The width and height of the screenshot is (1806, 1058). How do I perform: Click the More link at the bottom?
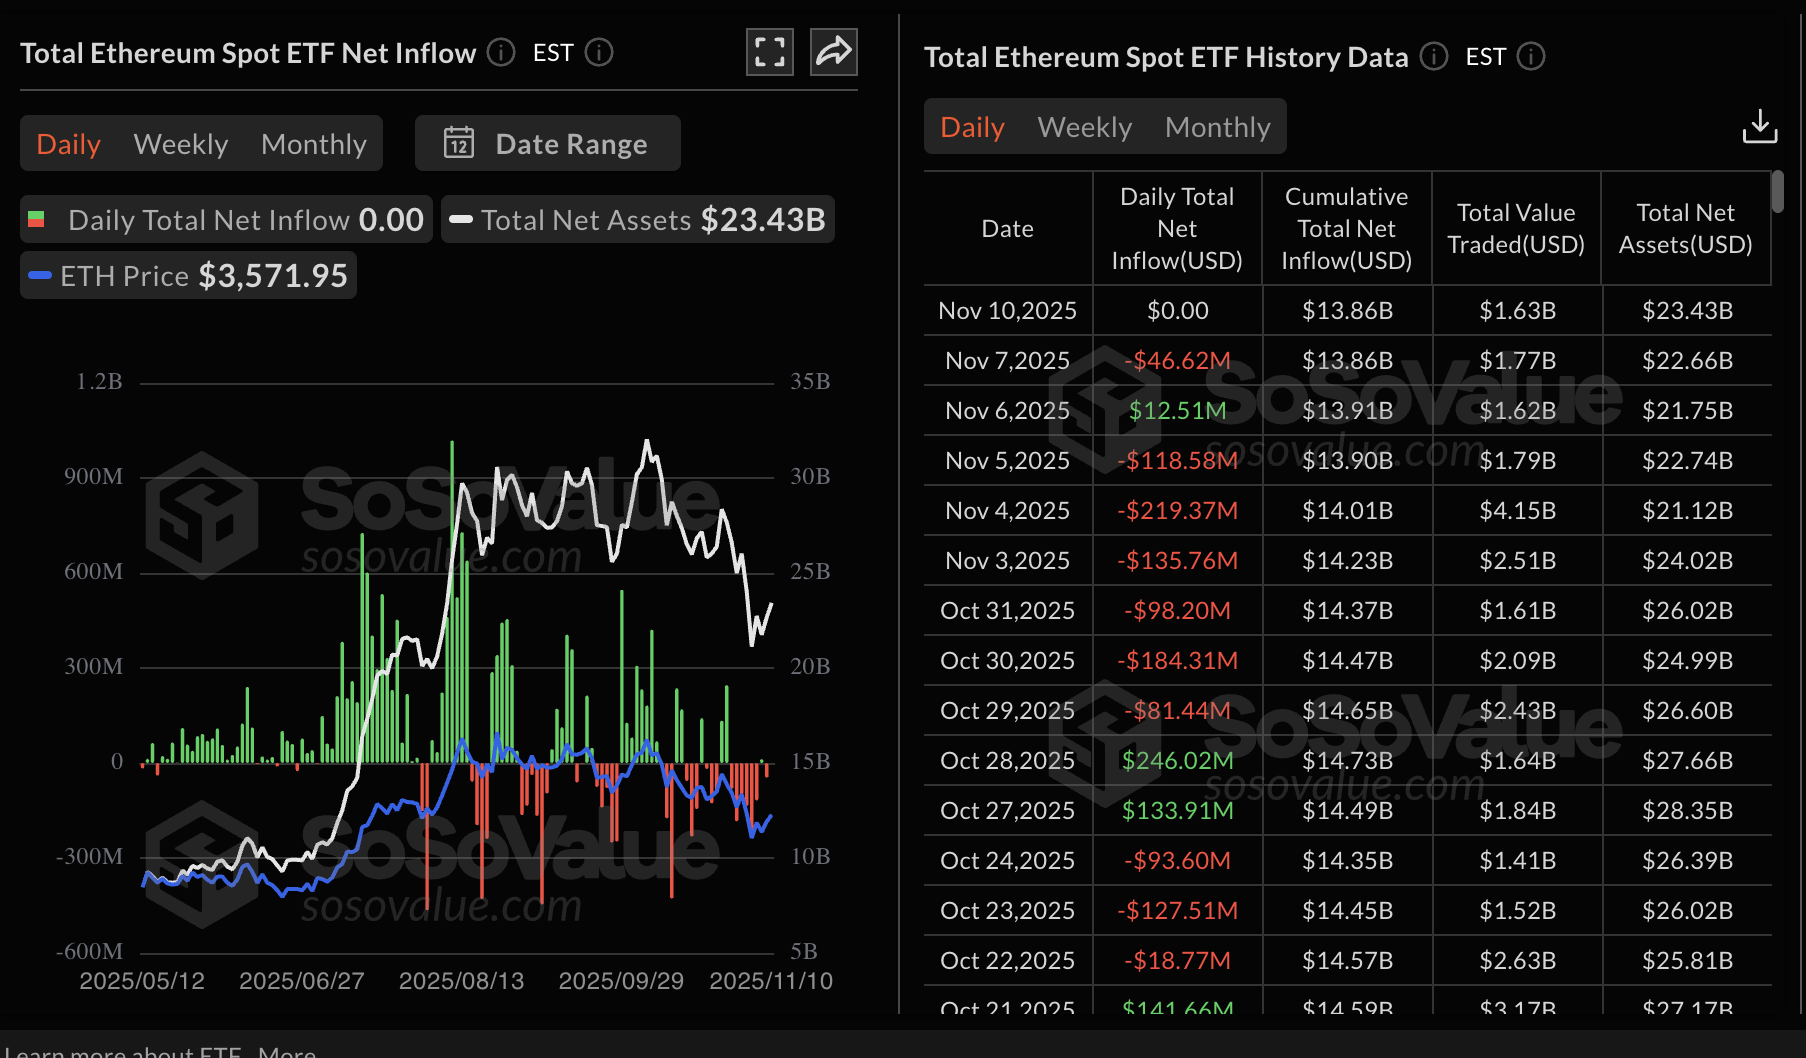(288, 1052)
